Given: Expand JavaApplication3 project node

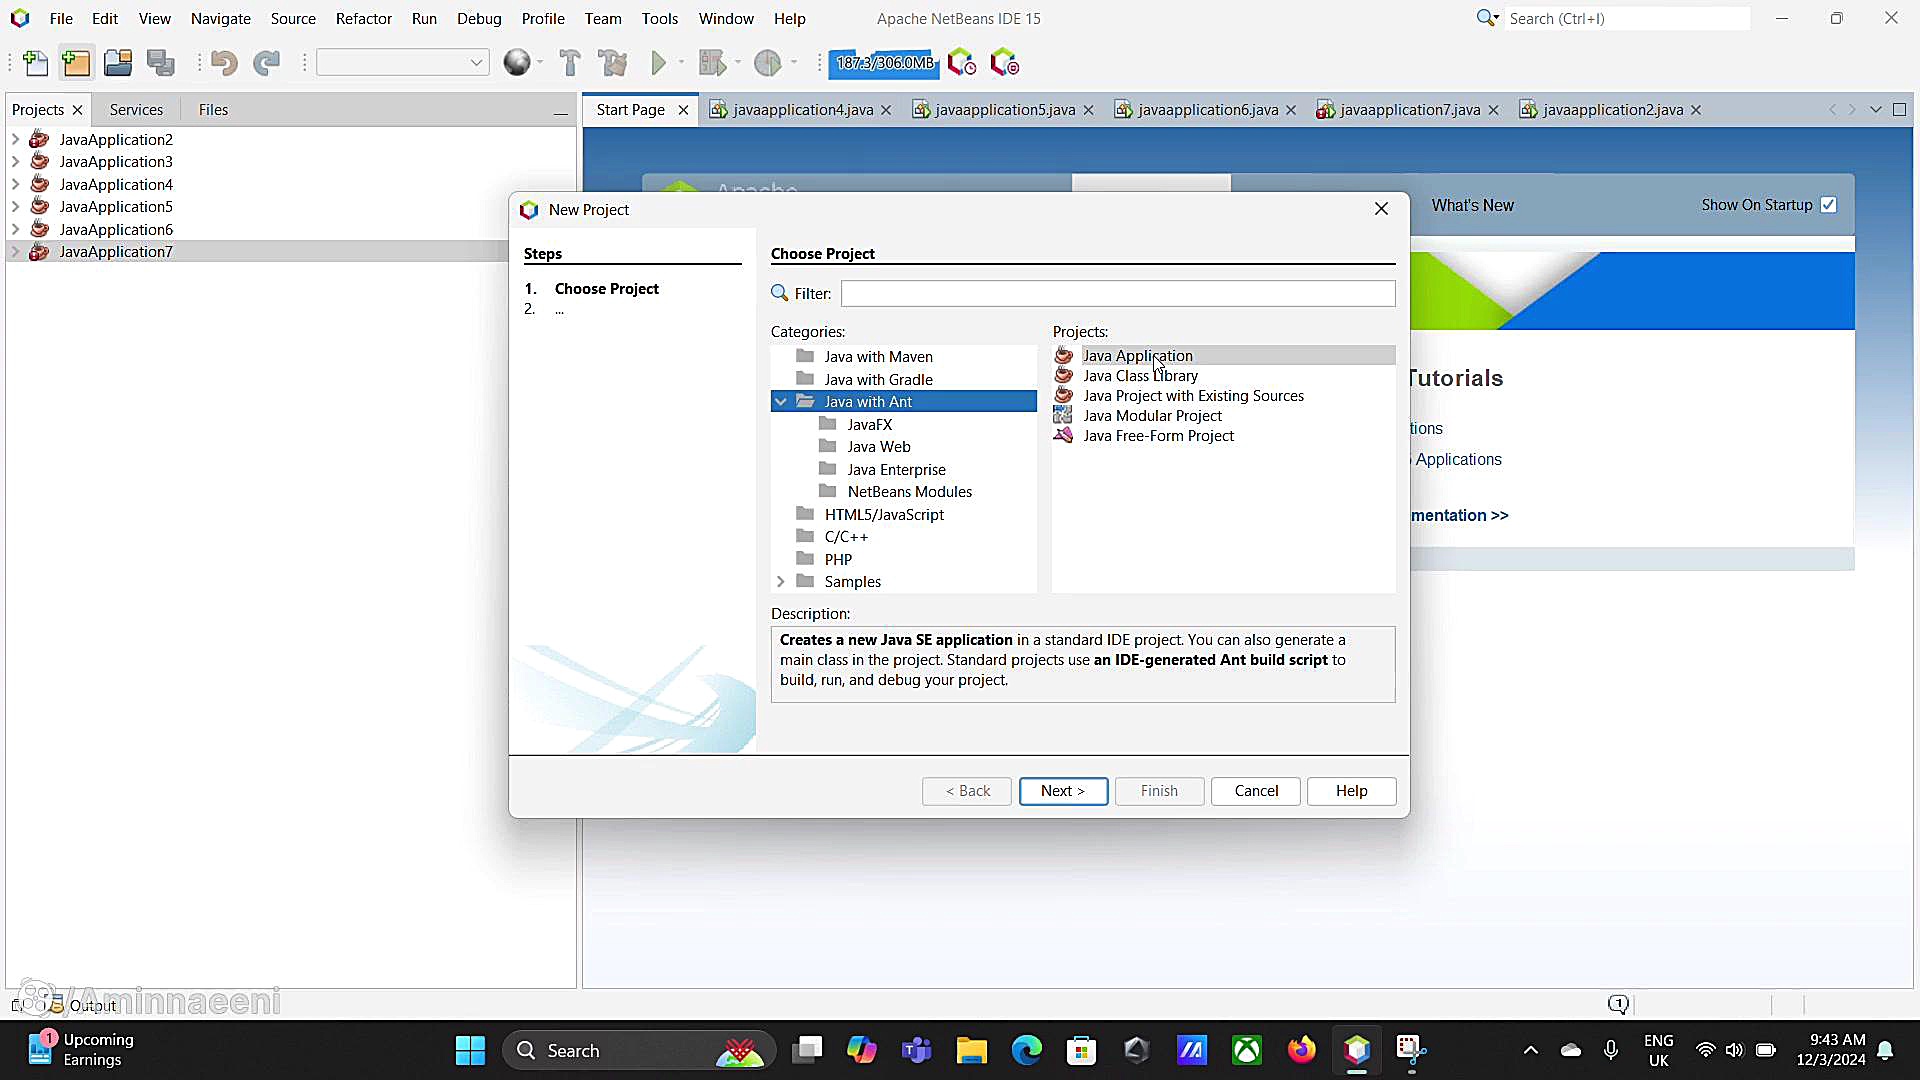Looking at the screenshot, I should 16,162.
